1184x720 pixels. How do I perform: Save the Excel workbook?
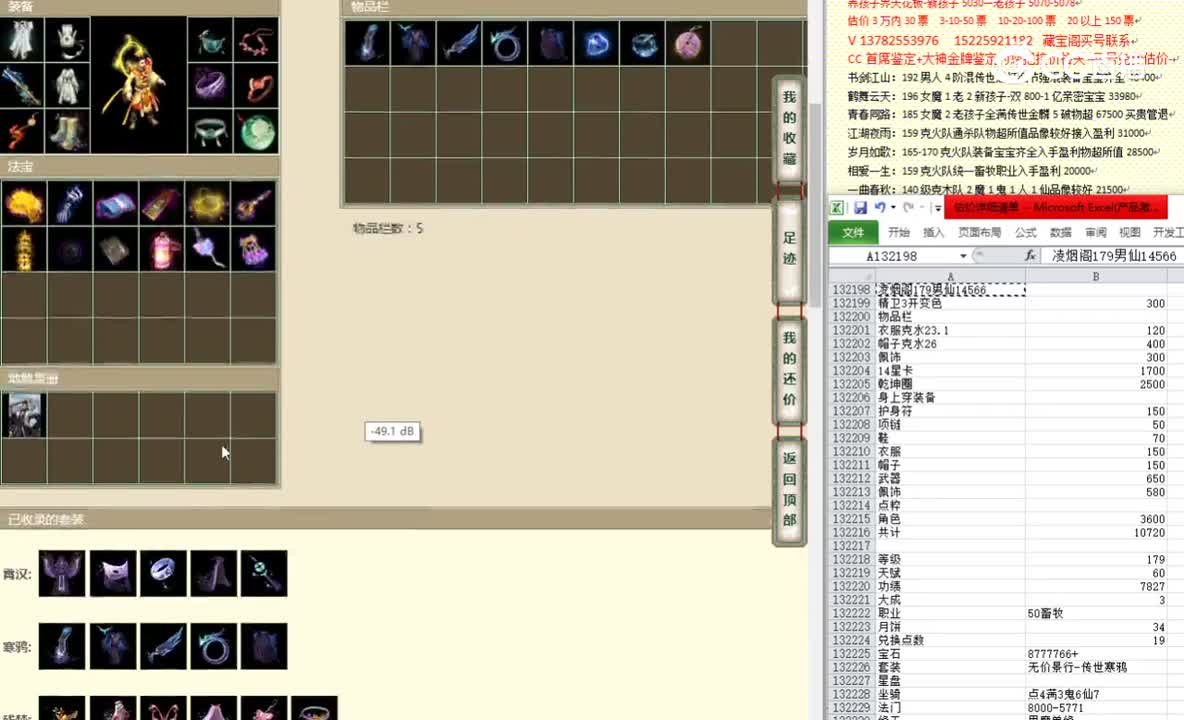click(x=860, y=208)
